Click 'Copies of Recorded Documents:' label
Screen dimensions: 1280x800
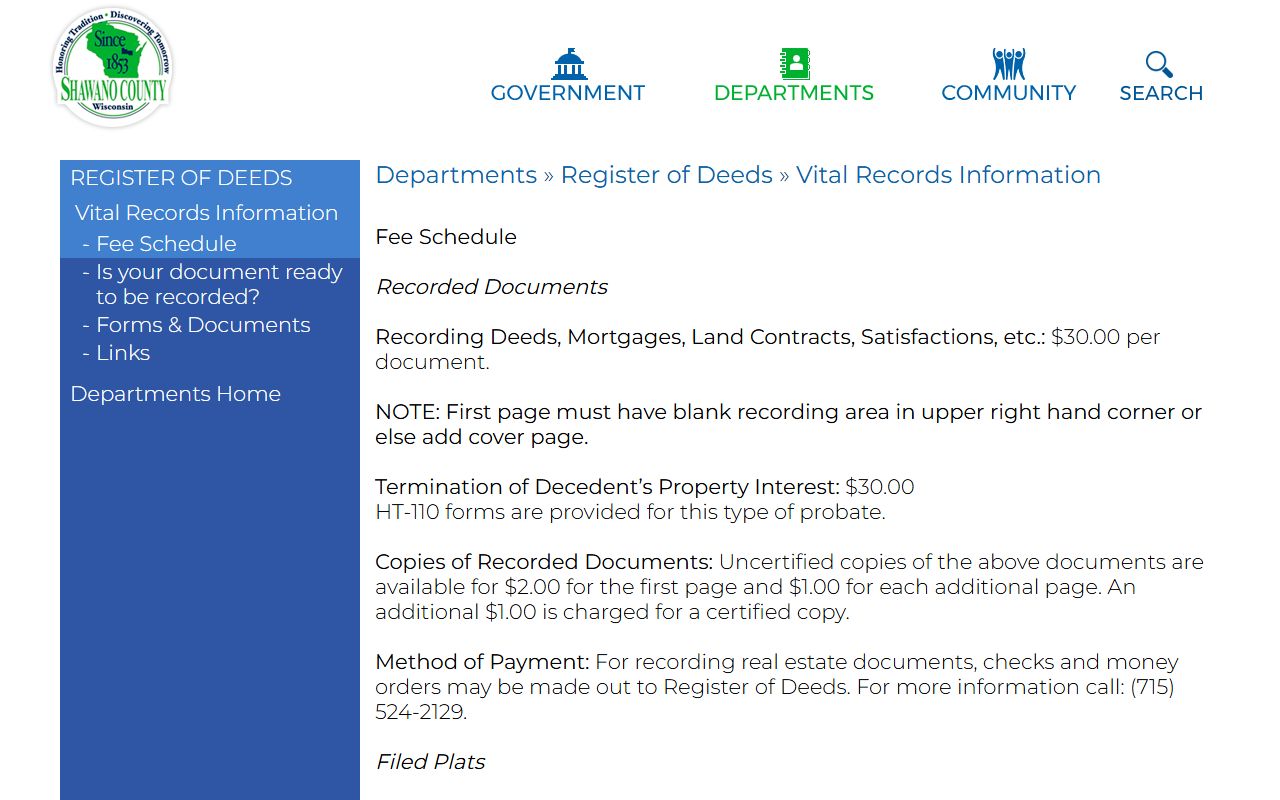544,562
